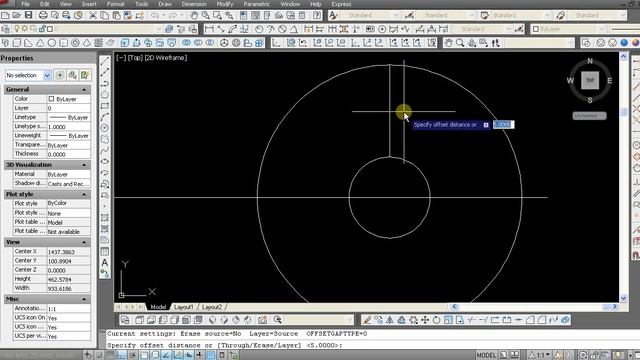Collapse the Misc section
The height and width of the screenshot is (360, 640).
[x=84, y=299]
